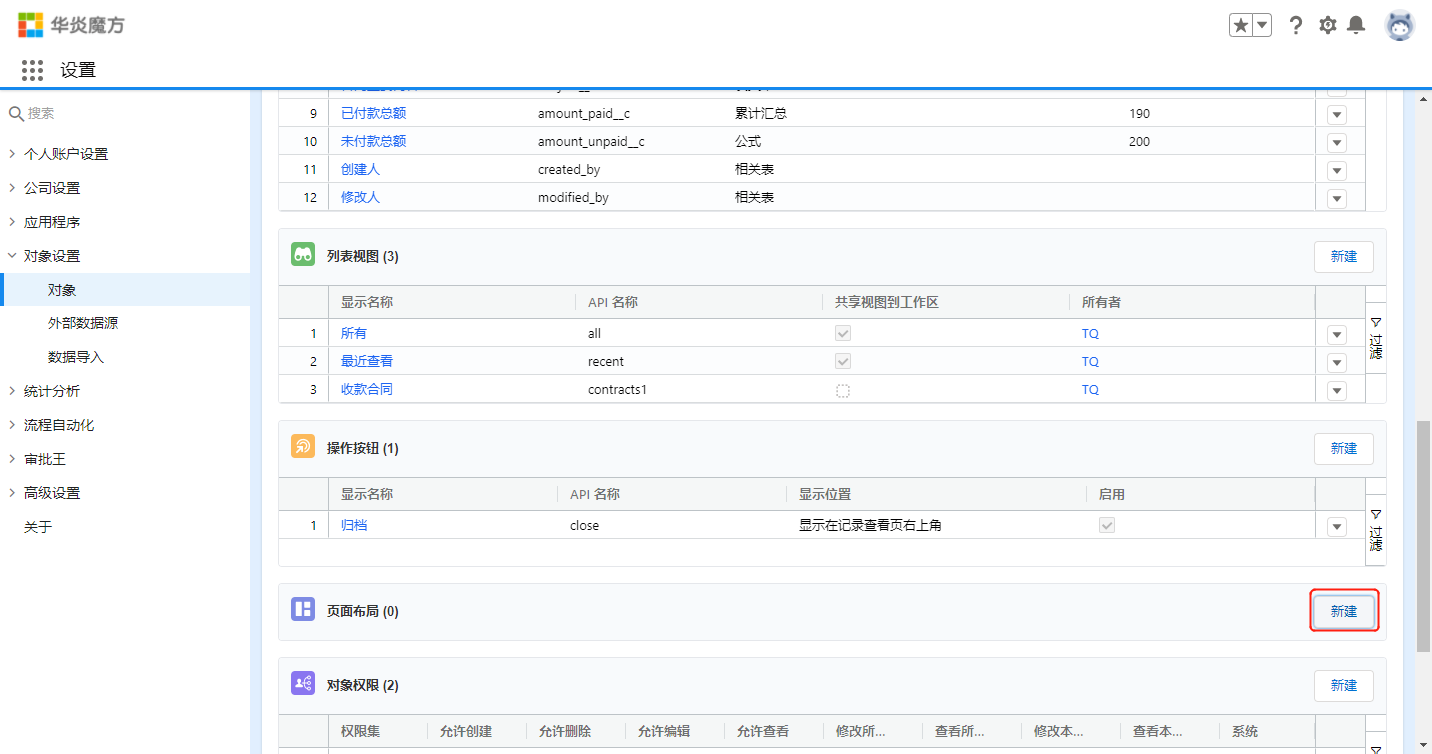Click 新建 in the 对象权限 section
The image size is (1432, 754).
tap(1343, 685)
